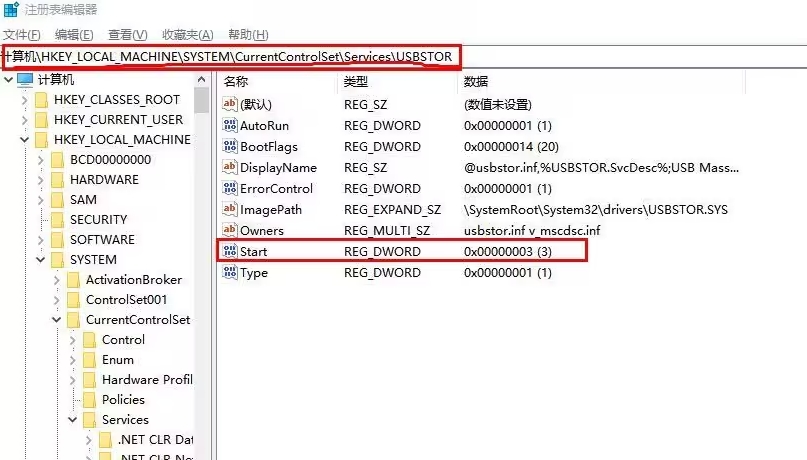
Task: Expand the ControlSet001 key
Action: 57,300
